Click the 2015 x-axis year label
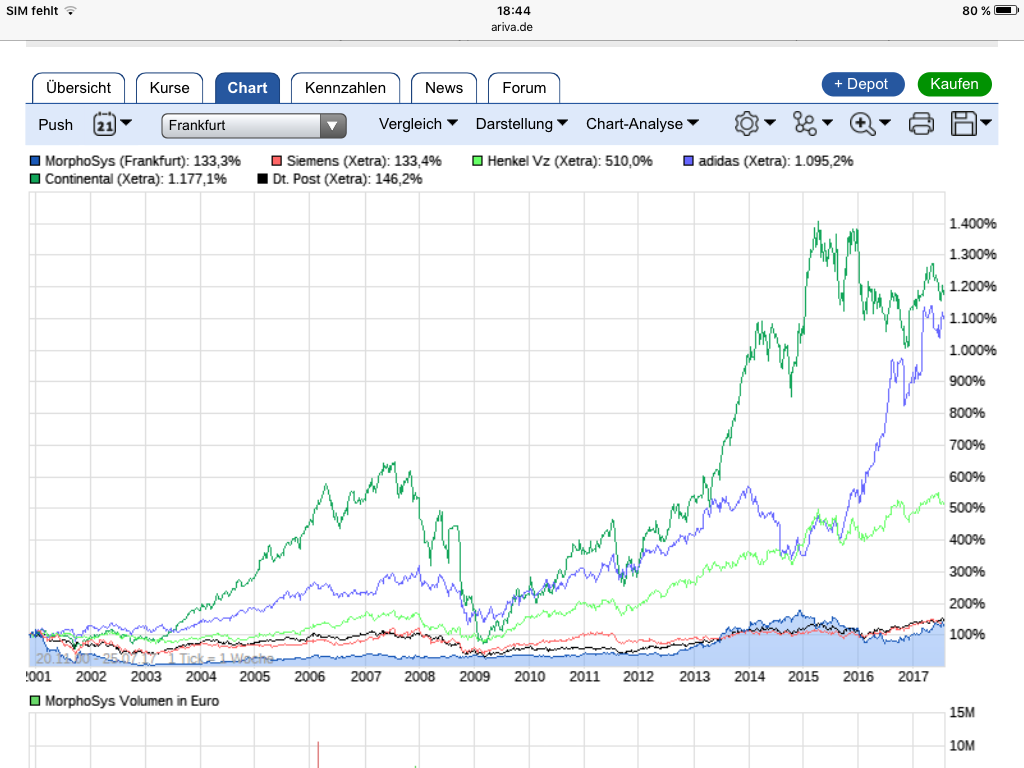Image resolution: width=1024 pixels, height=768 pixels. point(803,677)
